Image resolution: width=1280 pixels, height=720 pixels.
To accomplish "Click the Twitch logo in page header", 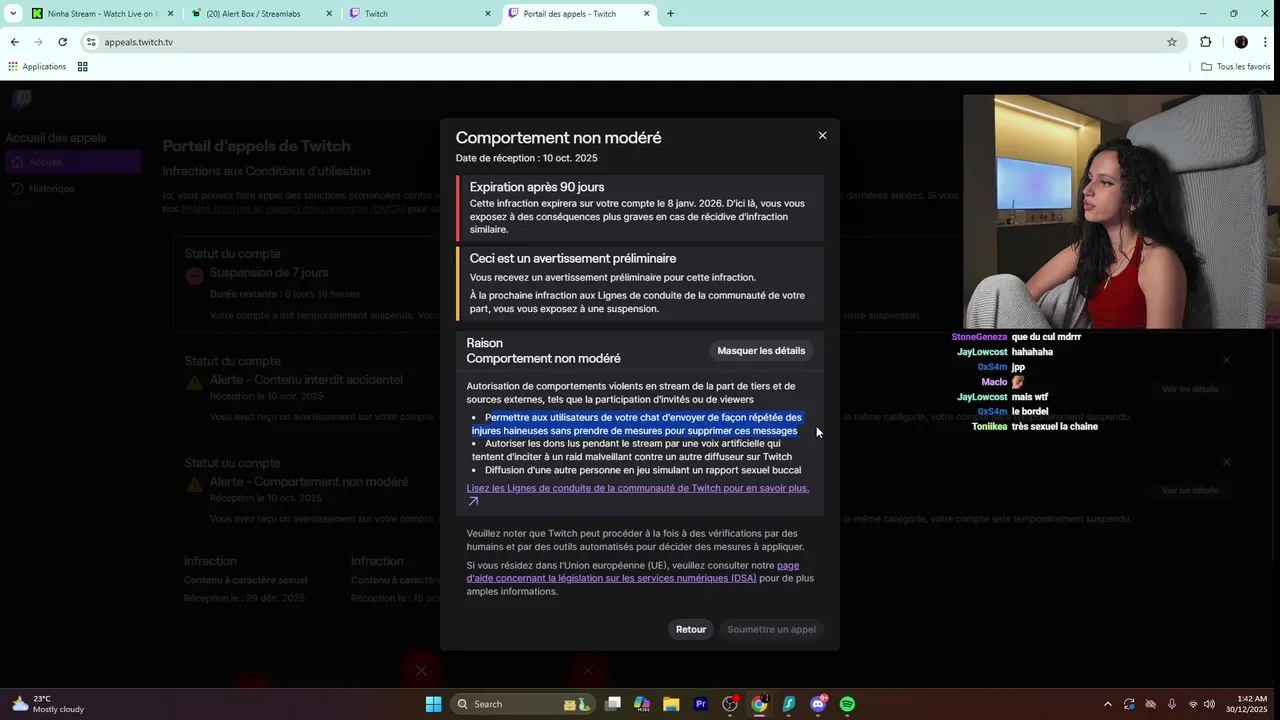I will [22, 99].
